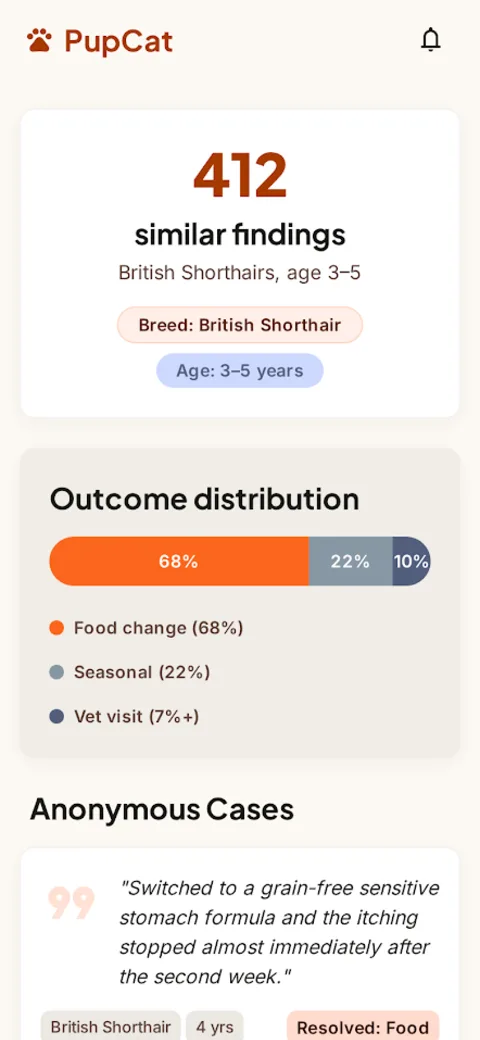Select the Breed: British Shorthair filter chip
The height and width of the screenshot is (1040, 480).
240,325
